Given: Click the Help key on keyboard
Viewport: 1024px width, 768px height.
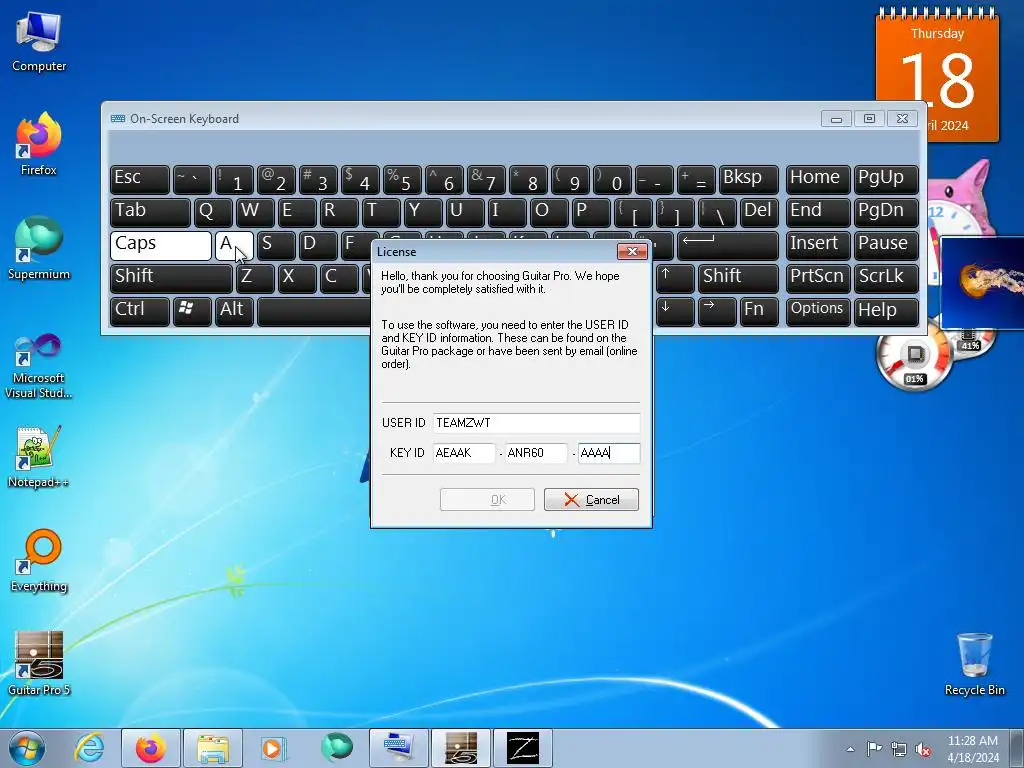Looking at the screenshot, I should (x=886, y=311).
